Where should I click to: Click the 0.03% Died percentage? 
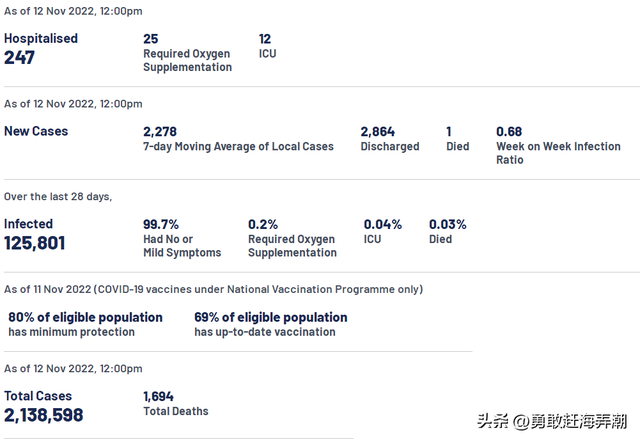447,224
